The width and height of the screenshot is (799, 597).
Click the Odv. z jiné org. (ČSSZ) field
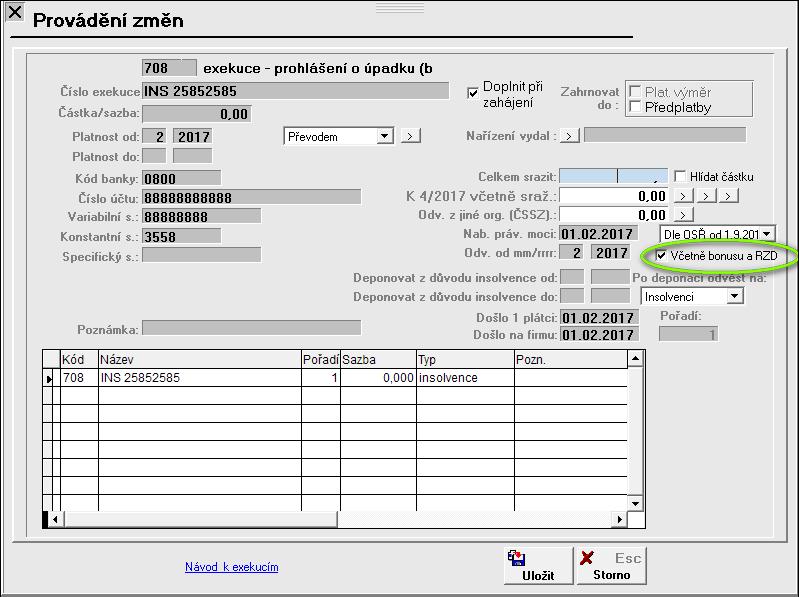pos(614,214)
